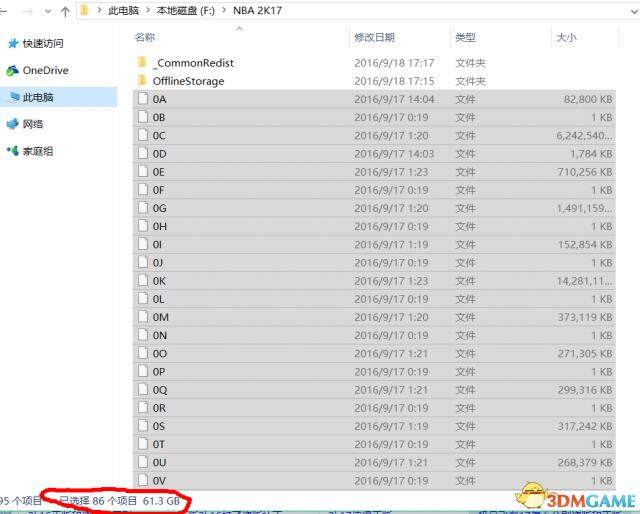Click the 373,119 KB size of 0M
Viewport: 640px width, 514px height.
(x=585, y=317)
